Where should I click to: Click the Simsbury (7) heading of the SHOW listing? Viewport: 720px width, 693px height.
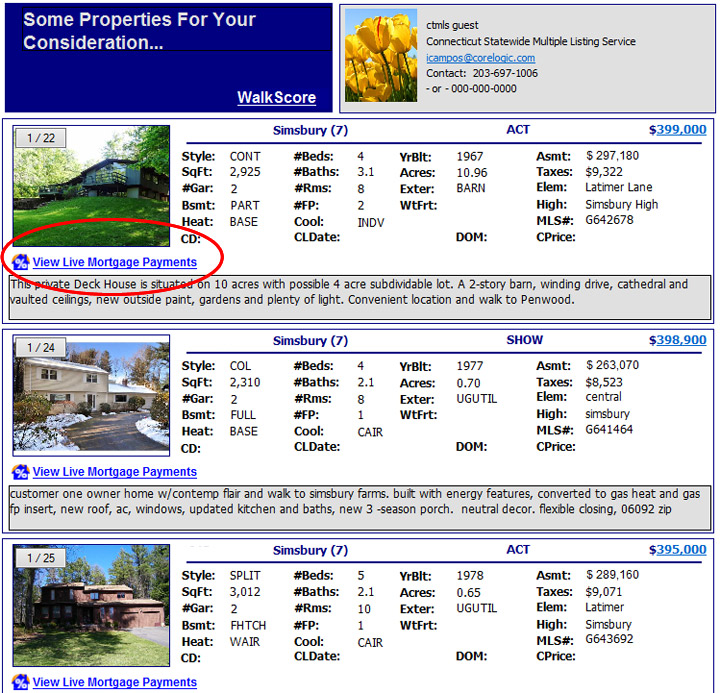coord(310,340)
